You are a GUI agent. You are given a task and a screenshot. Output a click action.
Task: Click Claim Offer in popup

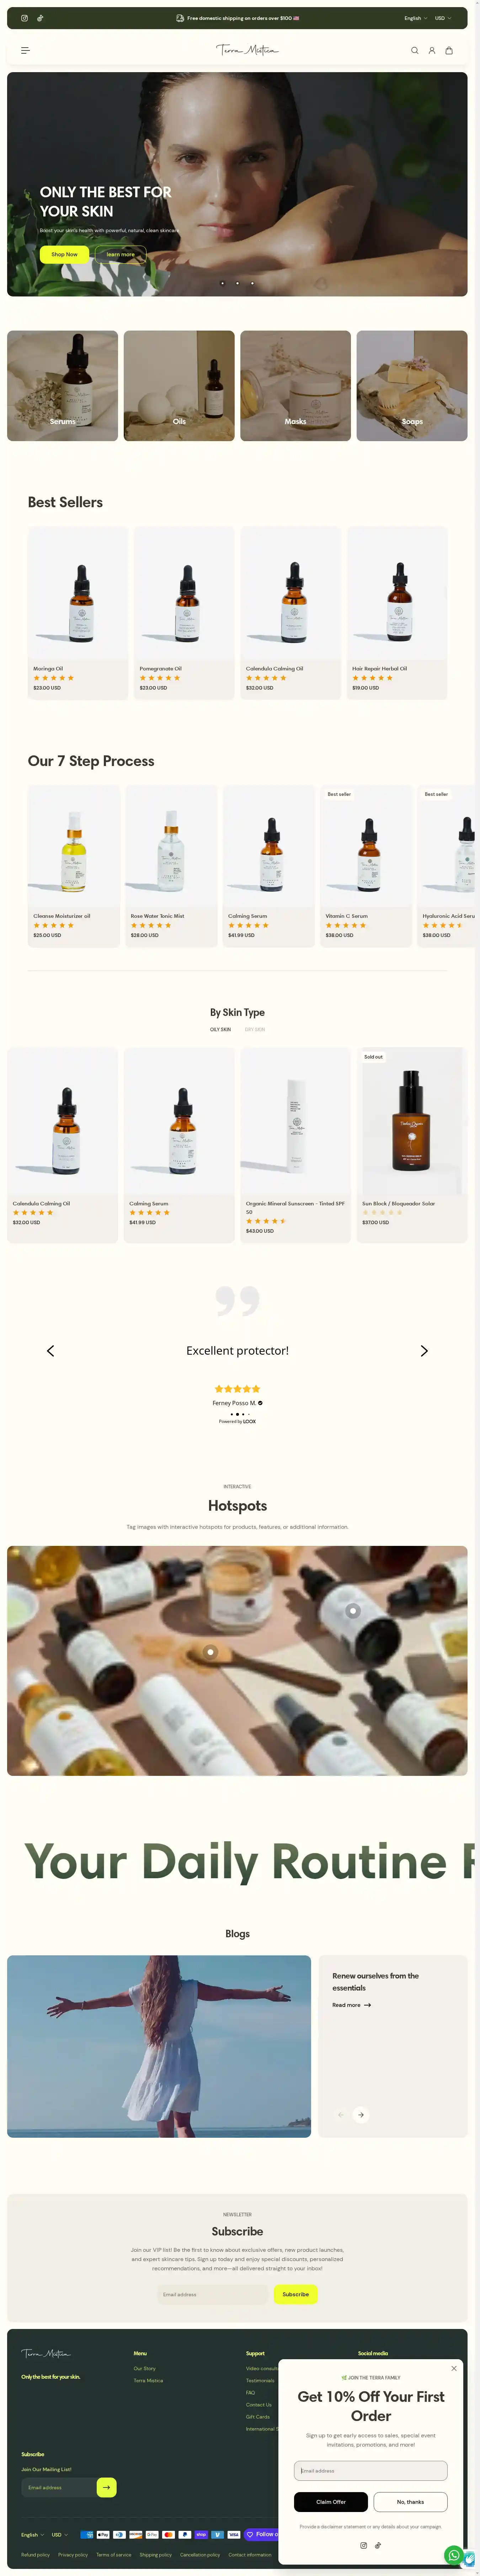tap(331, 2502)
